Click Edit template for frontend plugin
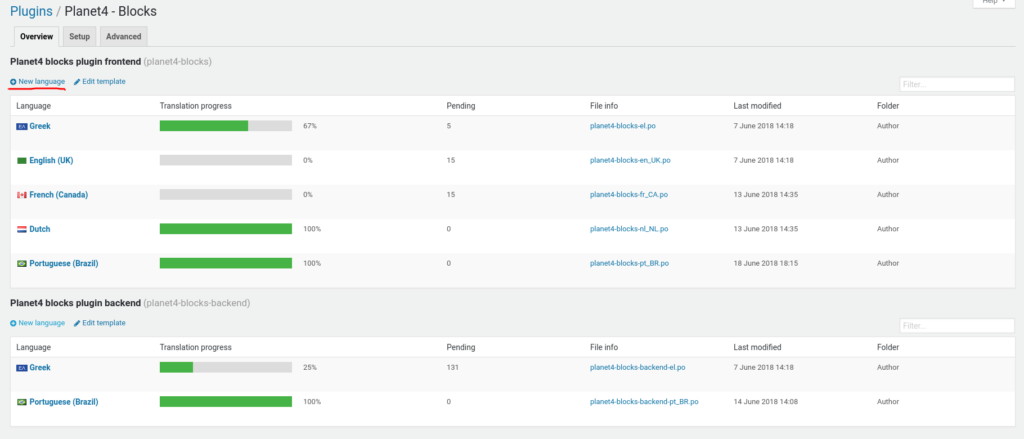The height and width of the screenshot is (439, 1024). point(99,82)
